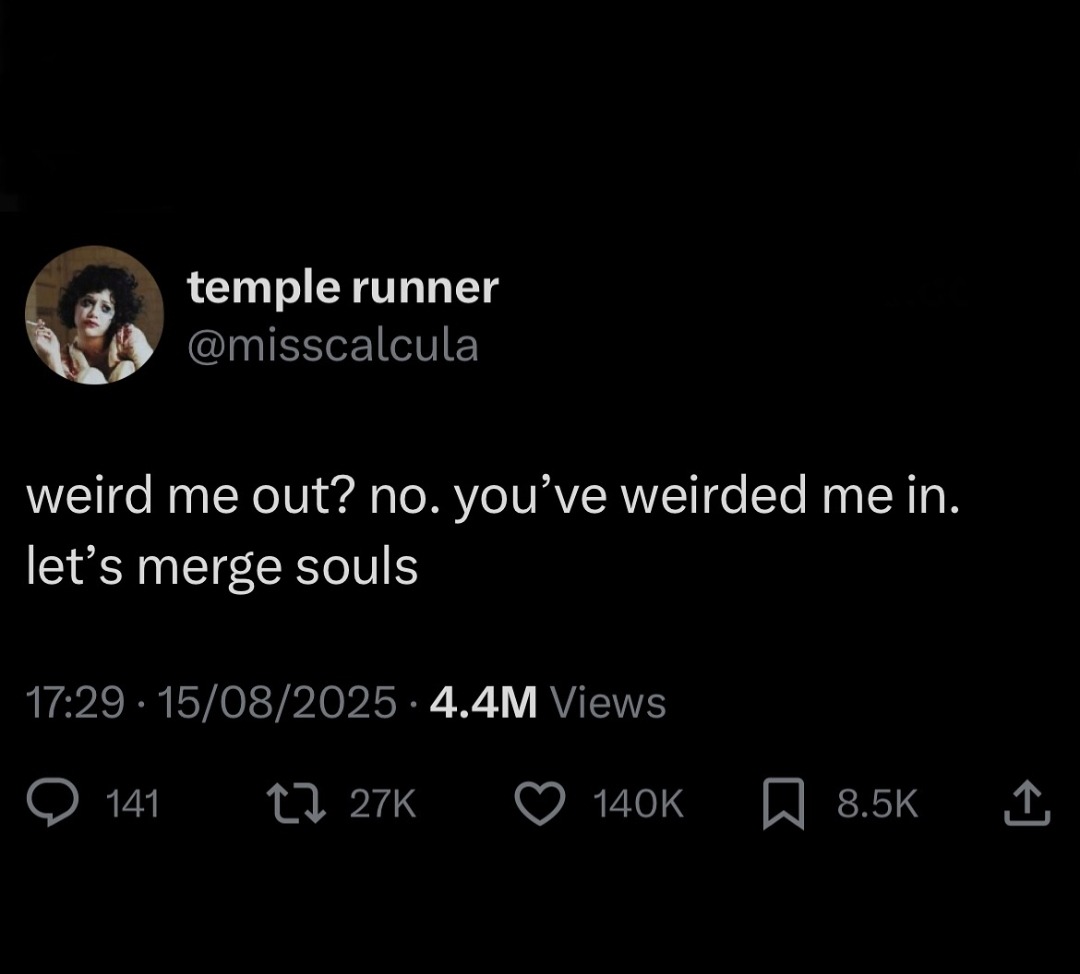The width and height of the screenshot is (1080, 974).
Task: Click the 17:29 timestamp
Action: point(74,702)
